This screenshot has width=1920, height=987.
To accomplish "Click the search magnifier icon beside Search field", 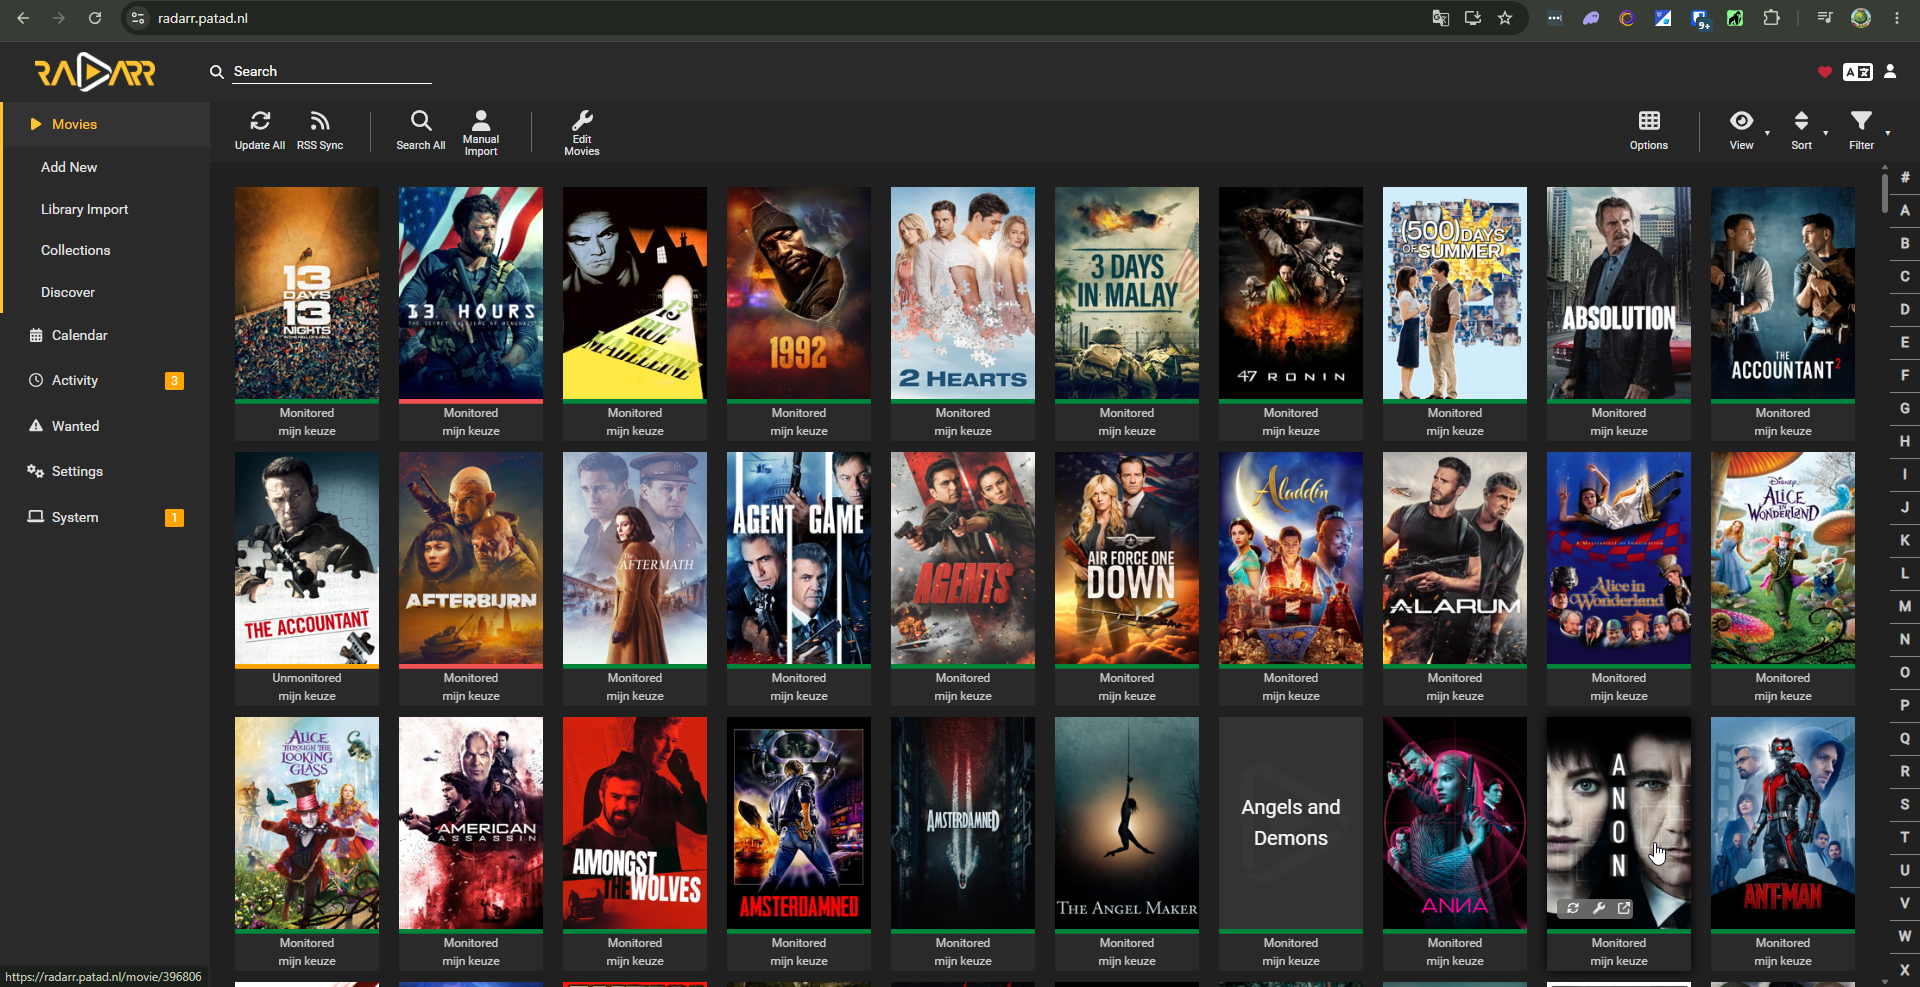I will [x=216, y=72].
